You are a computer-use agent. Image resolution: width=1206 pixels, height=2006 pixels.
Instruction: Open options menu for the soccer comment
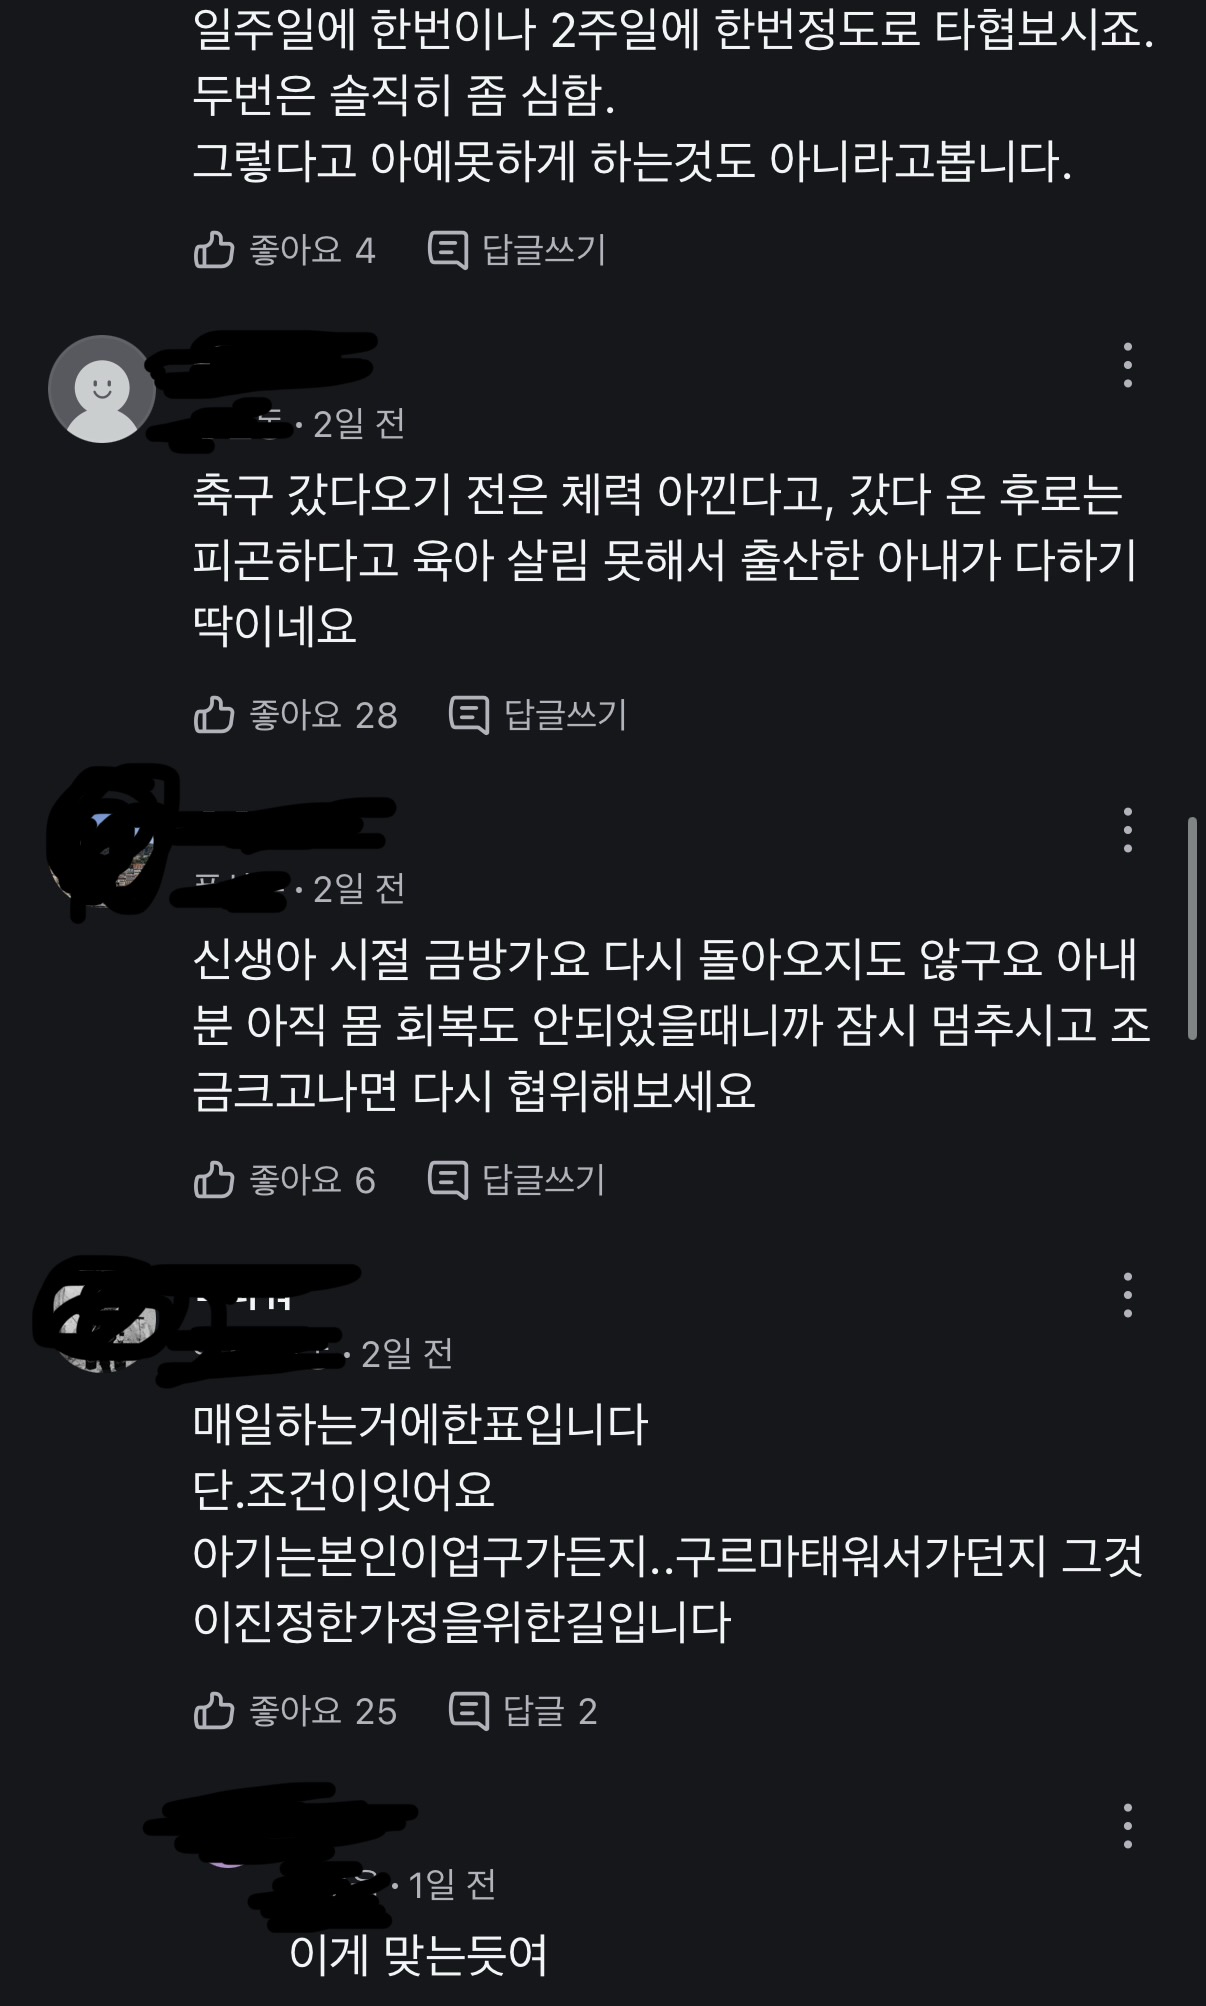1127,365
